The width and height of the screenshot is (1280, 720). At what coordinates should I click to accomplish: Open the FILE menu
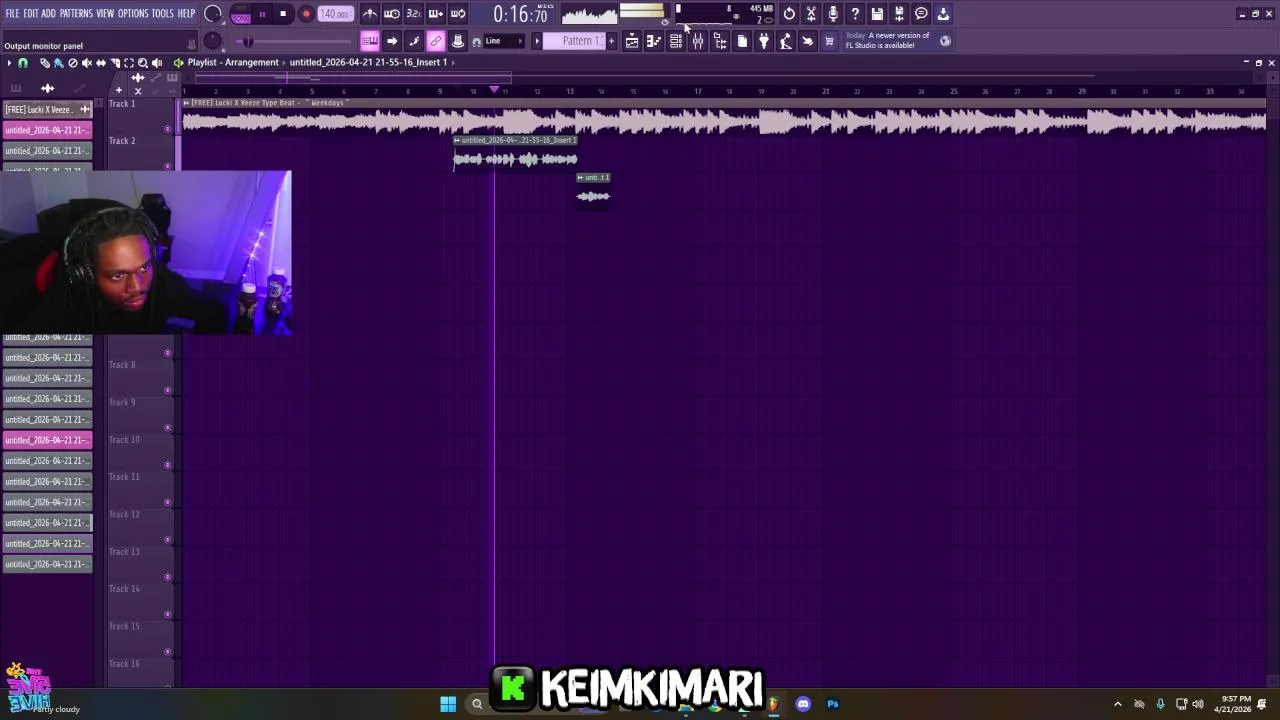(x=12, y=14)
